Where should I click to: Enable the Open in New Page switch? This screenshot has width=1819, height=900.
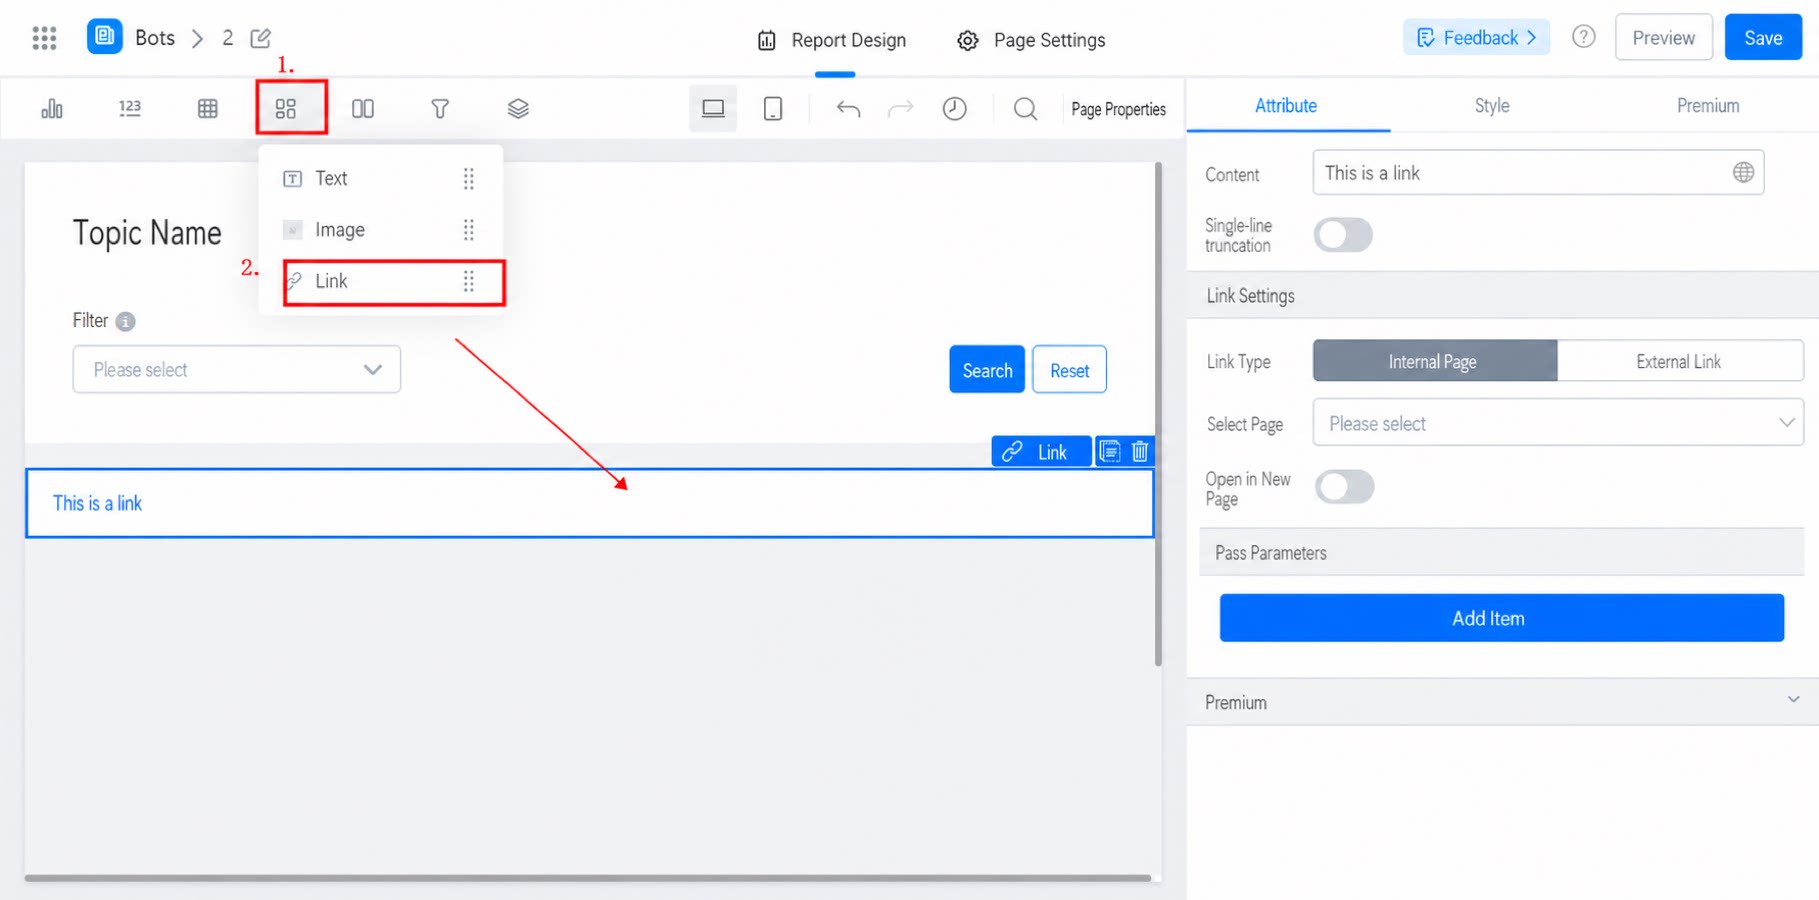[1344, 487]
